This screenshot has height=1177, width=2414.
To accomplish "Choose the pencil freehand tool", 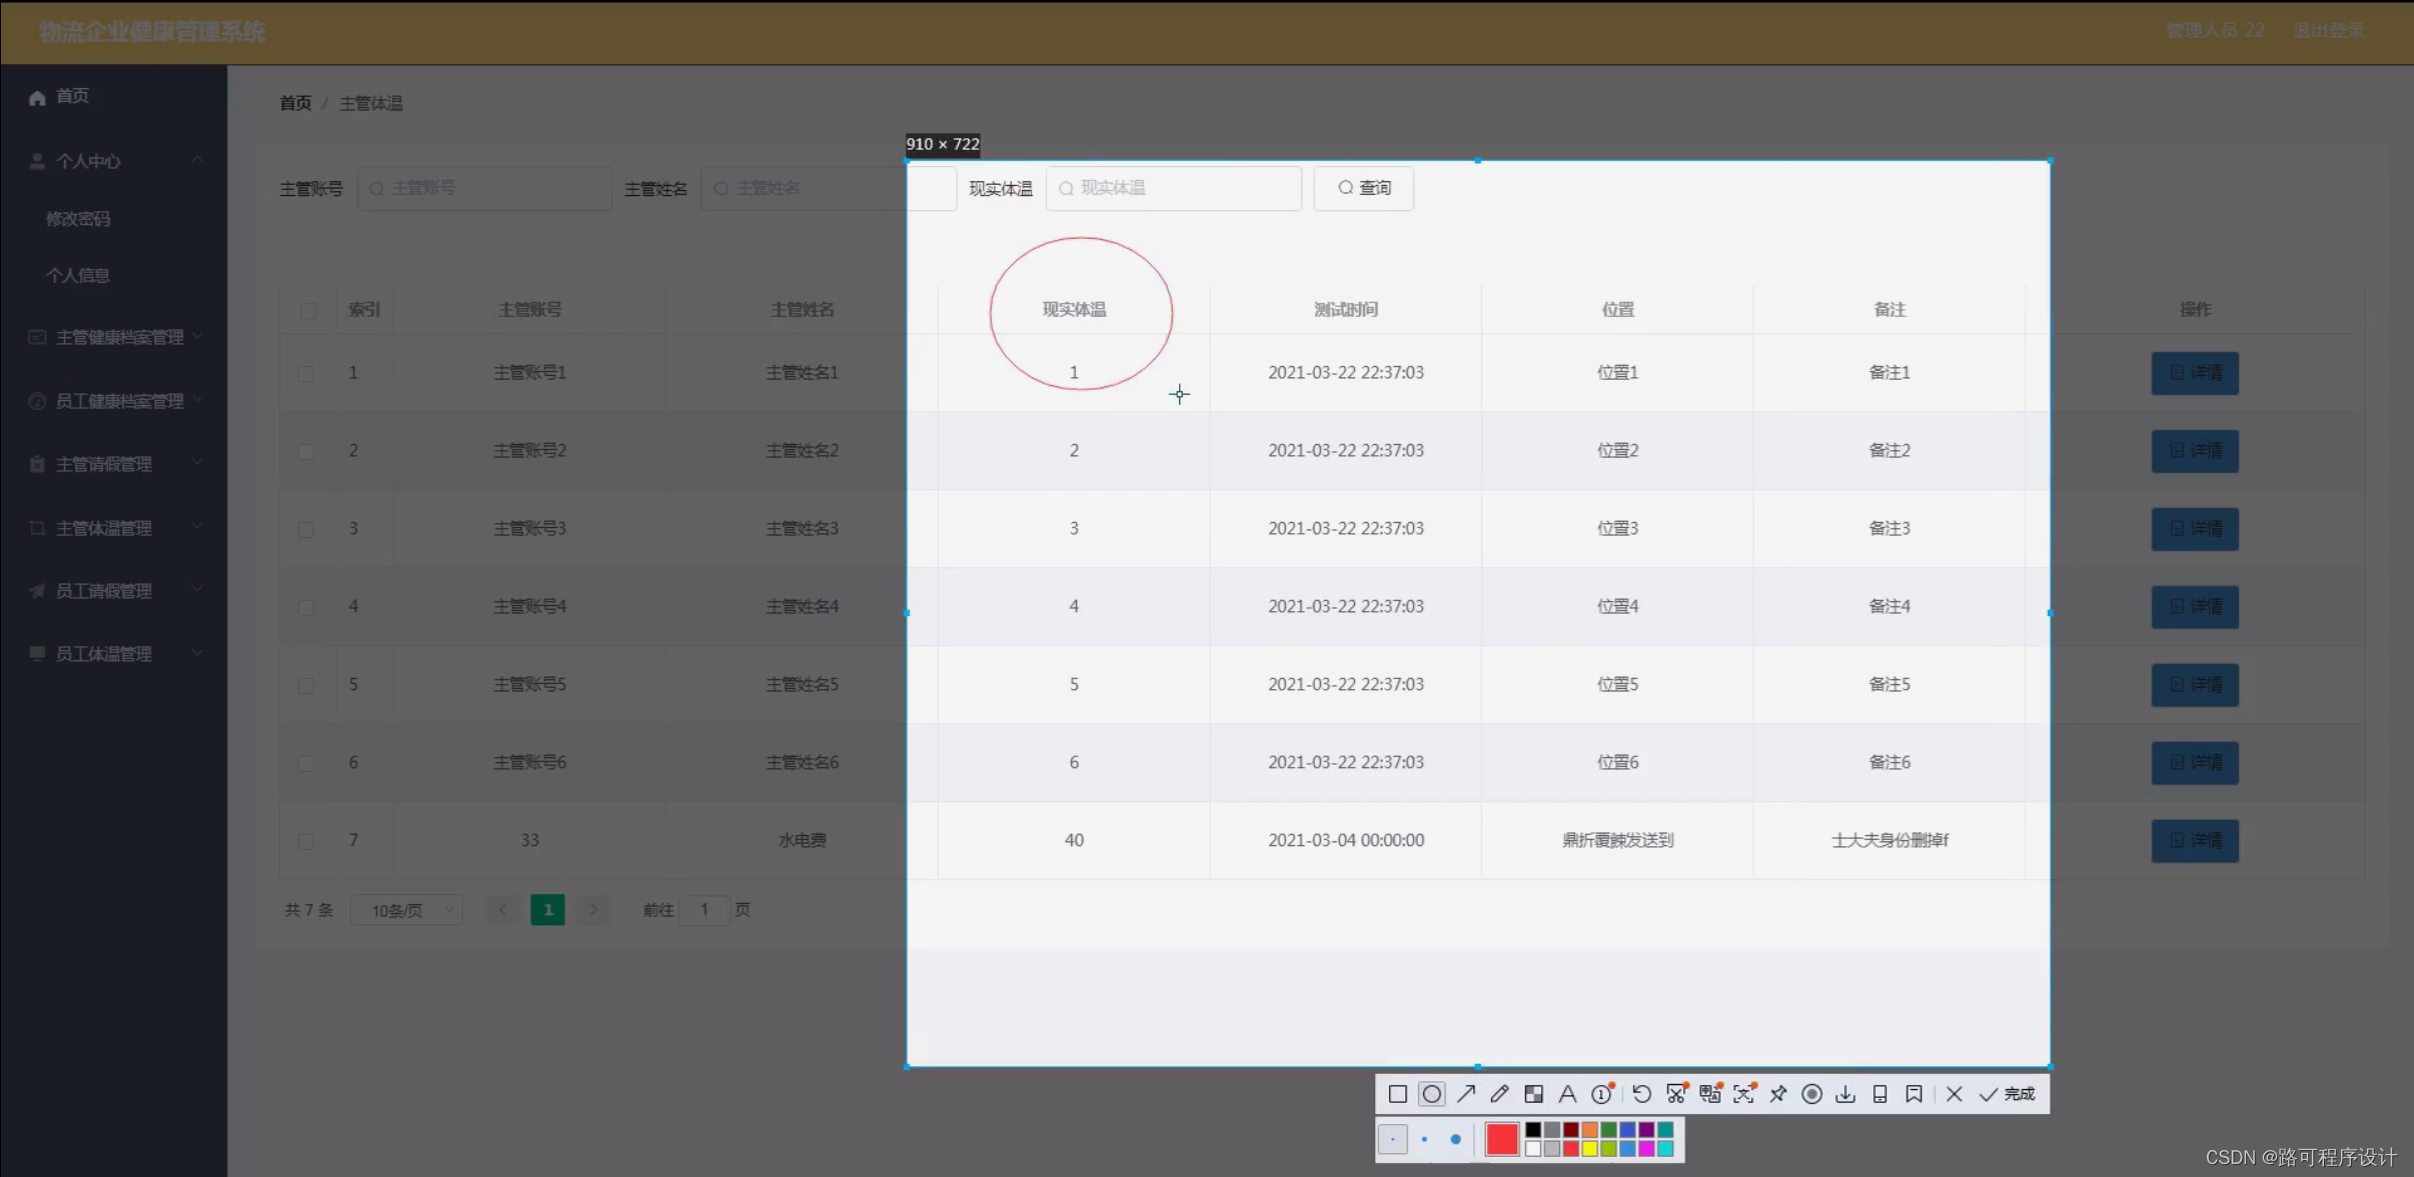I will (x=1499, y=1094).
